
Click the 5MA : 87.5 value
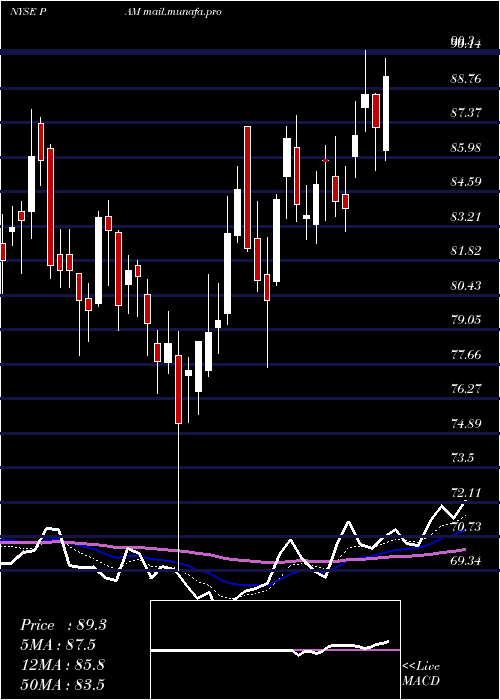click(x=58, y=645)
